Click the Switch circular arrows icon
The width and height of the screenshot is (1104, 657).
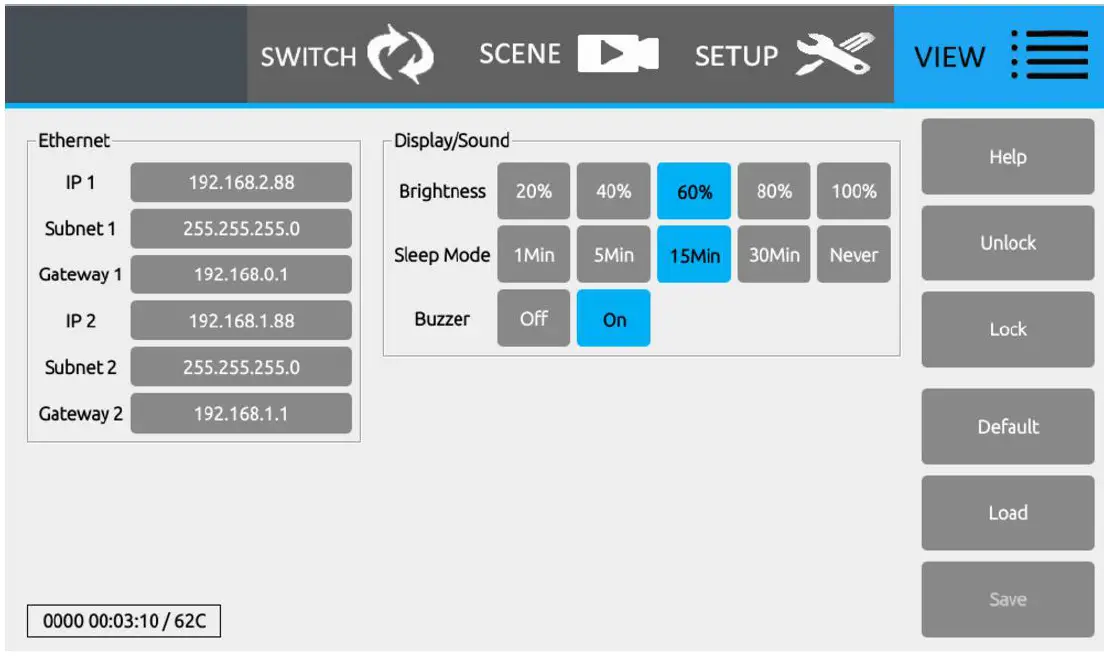coord(401,55)
